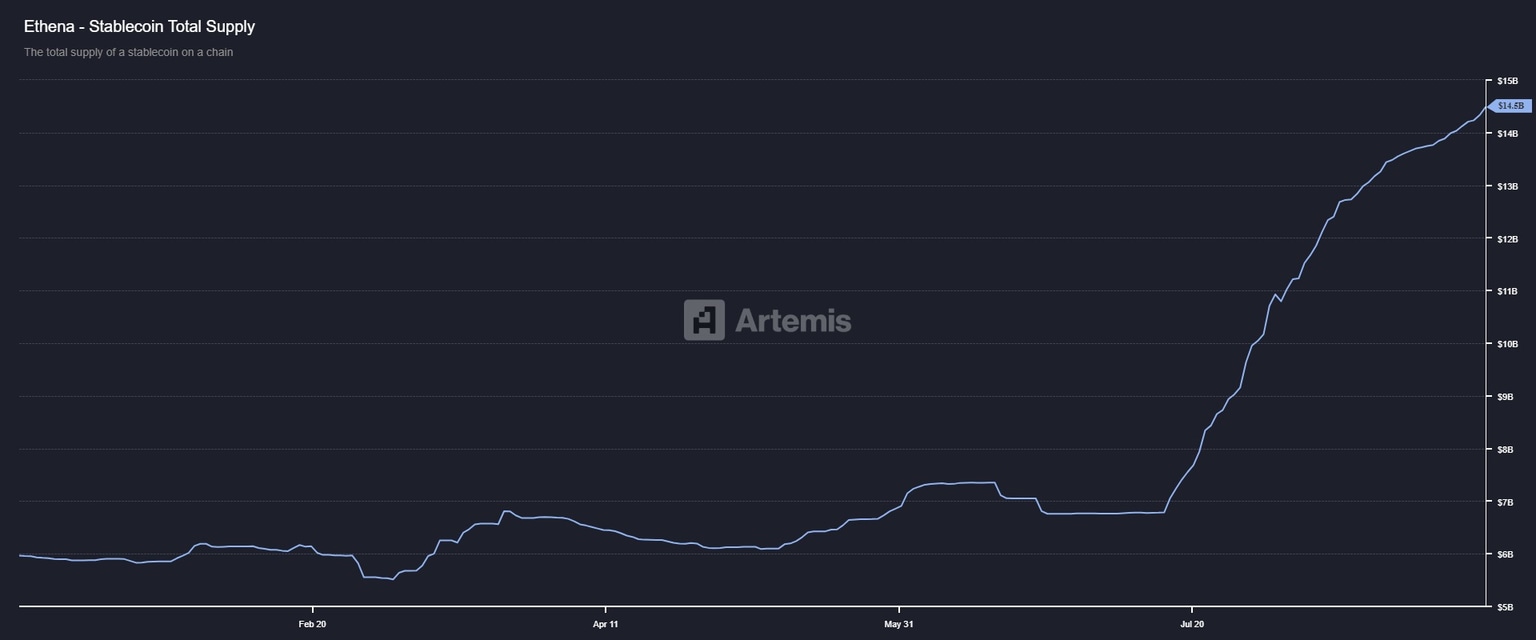1536x640 pixels.
Task: Click the Feb 20 axis date
Action: point(311,623)
